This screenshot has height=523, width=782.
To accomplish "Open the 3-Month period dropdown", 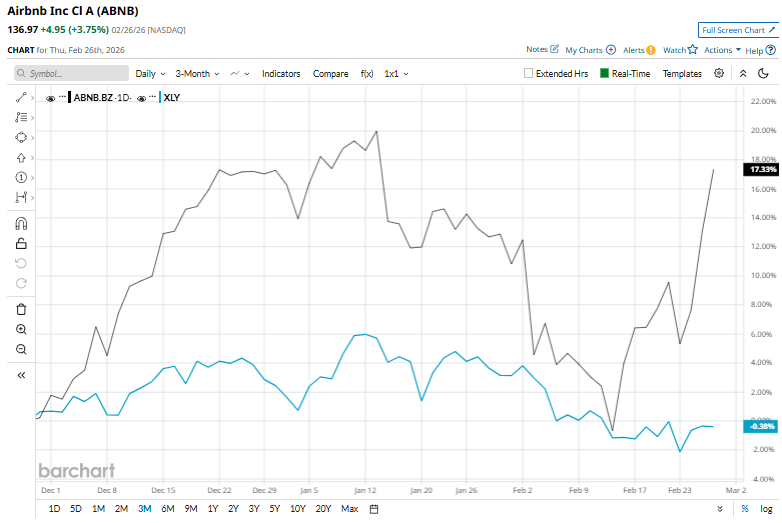I will (197, 74).
